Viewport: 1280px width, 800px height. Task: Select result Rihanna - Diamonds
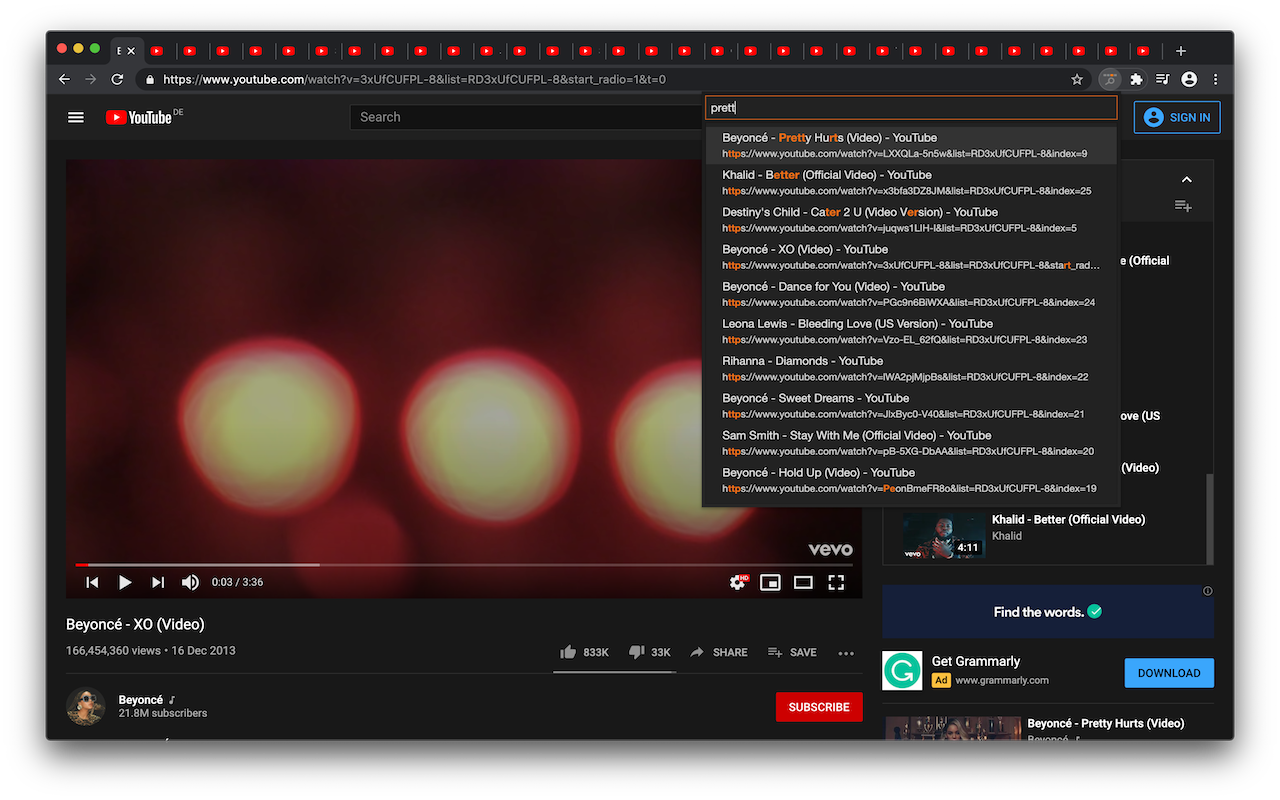click(x=911, y=368)
